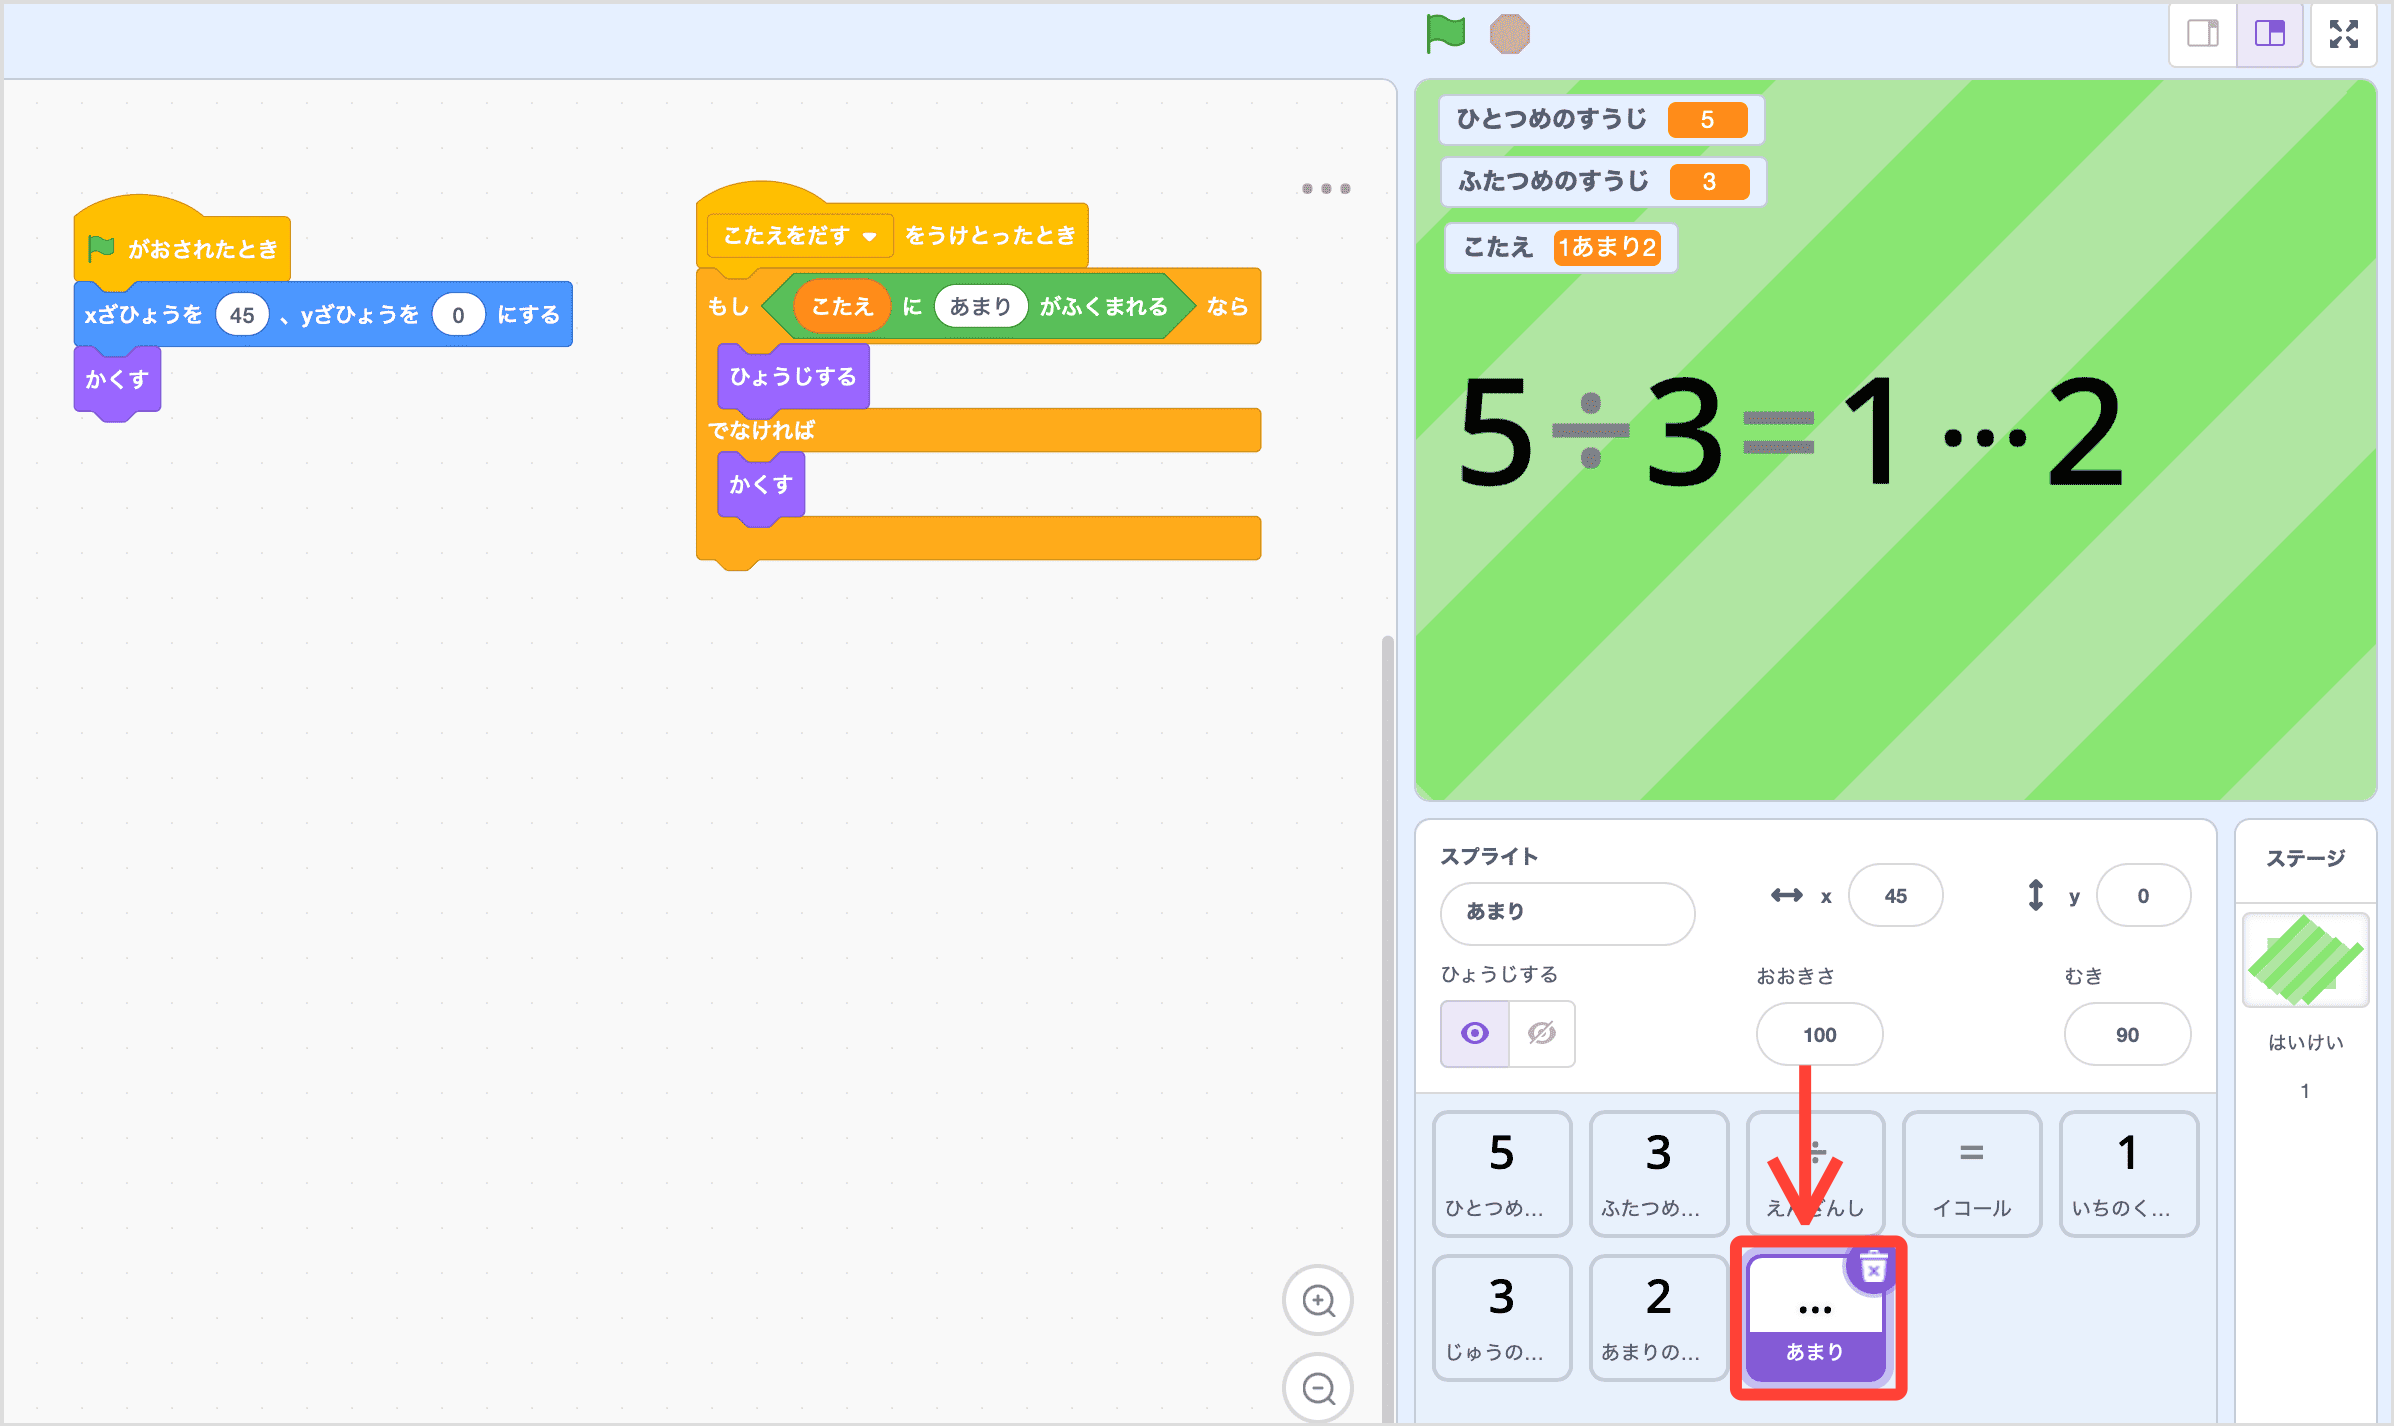This screenshot has width=2394, height=1426.
Task: Click the green flag hat block
Action: (182, 247)
